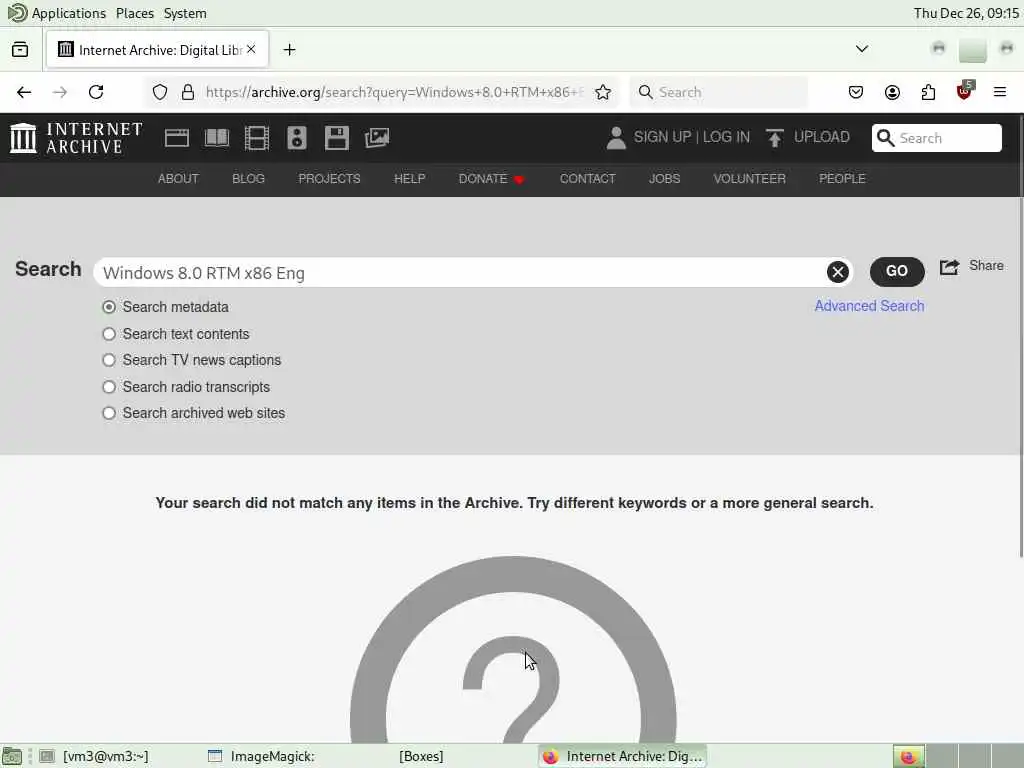Click LOG IN link

[726, 136]
